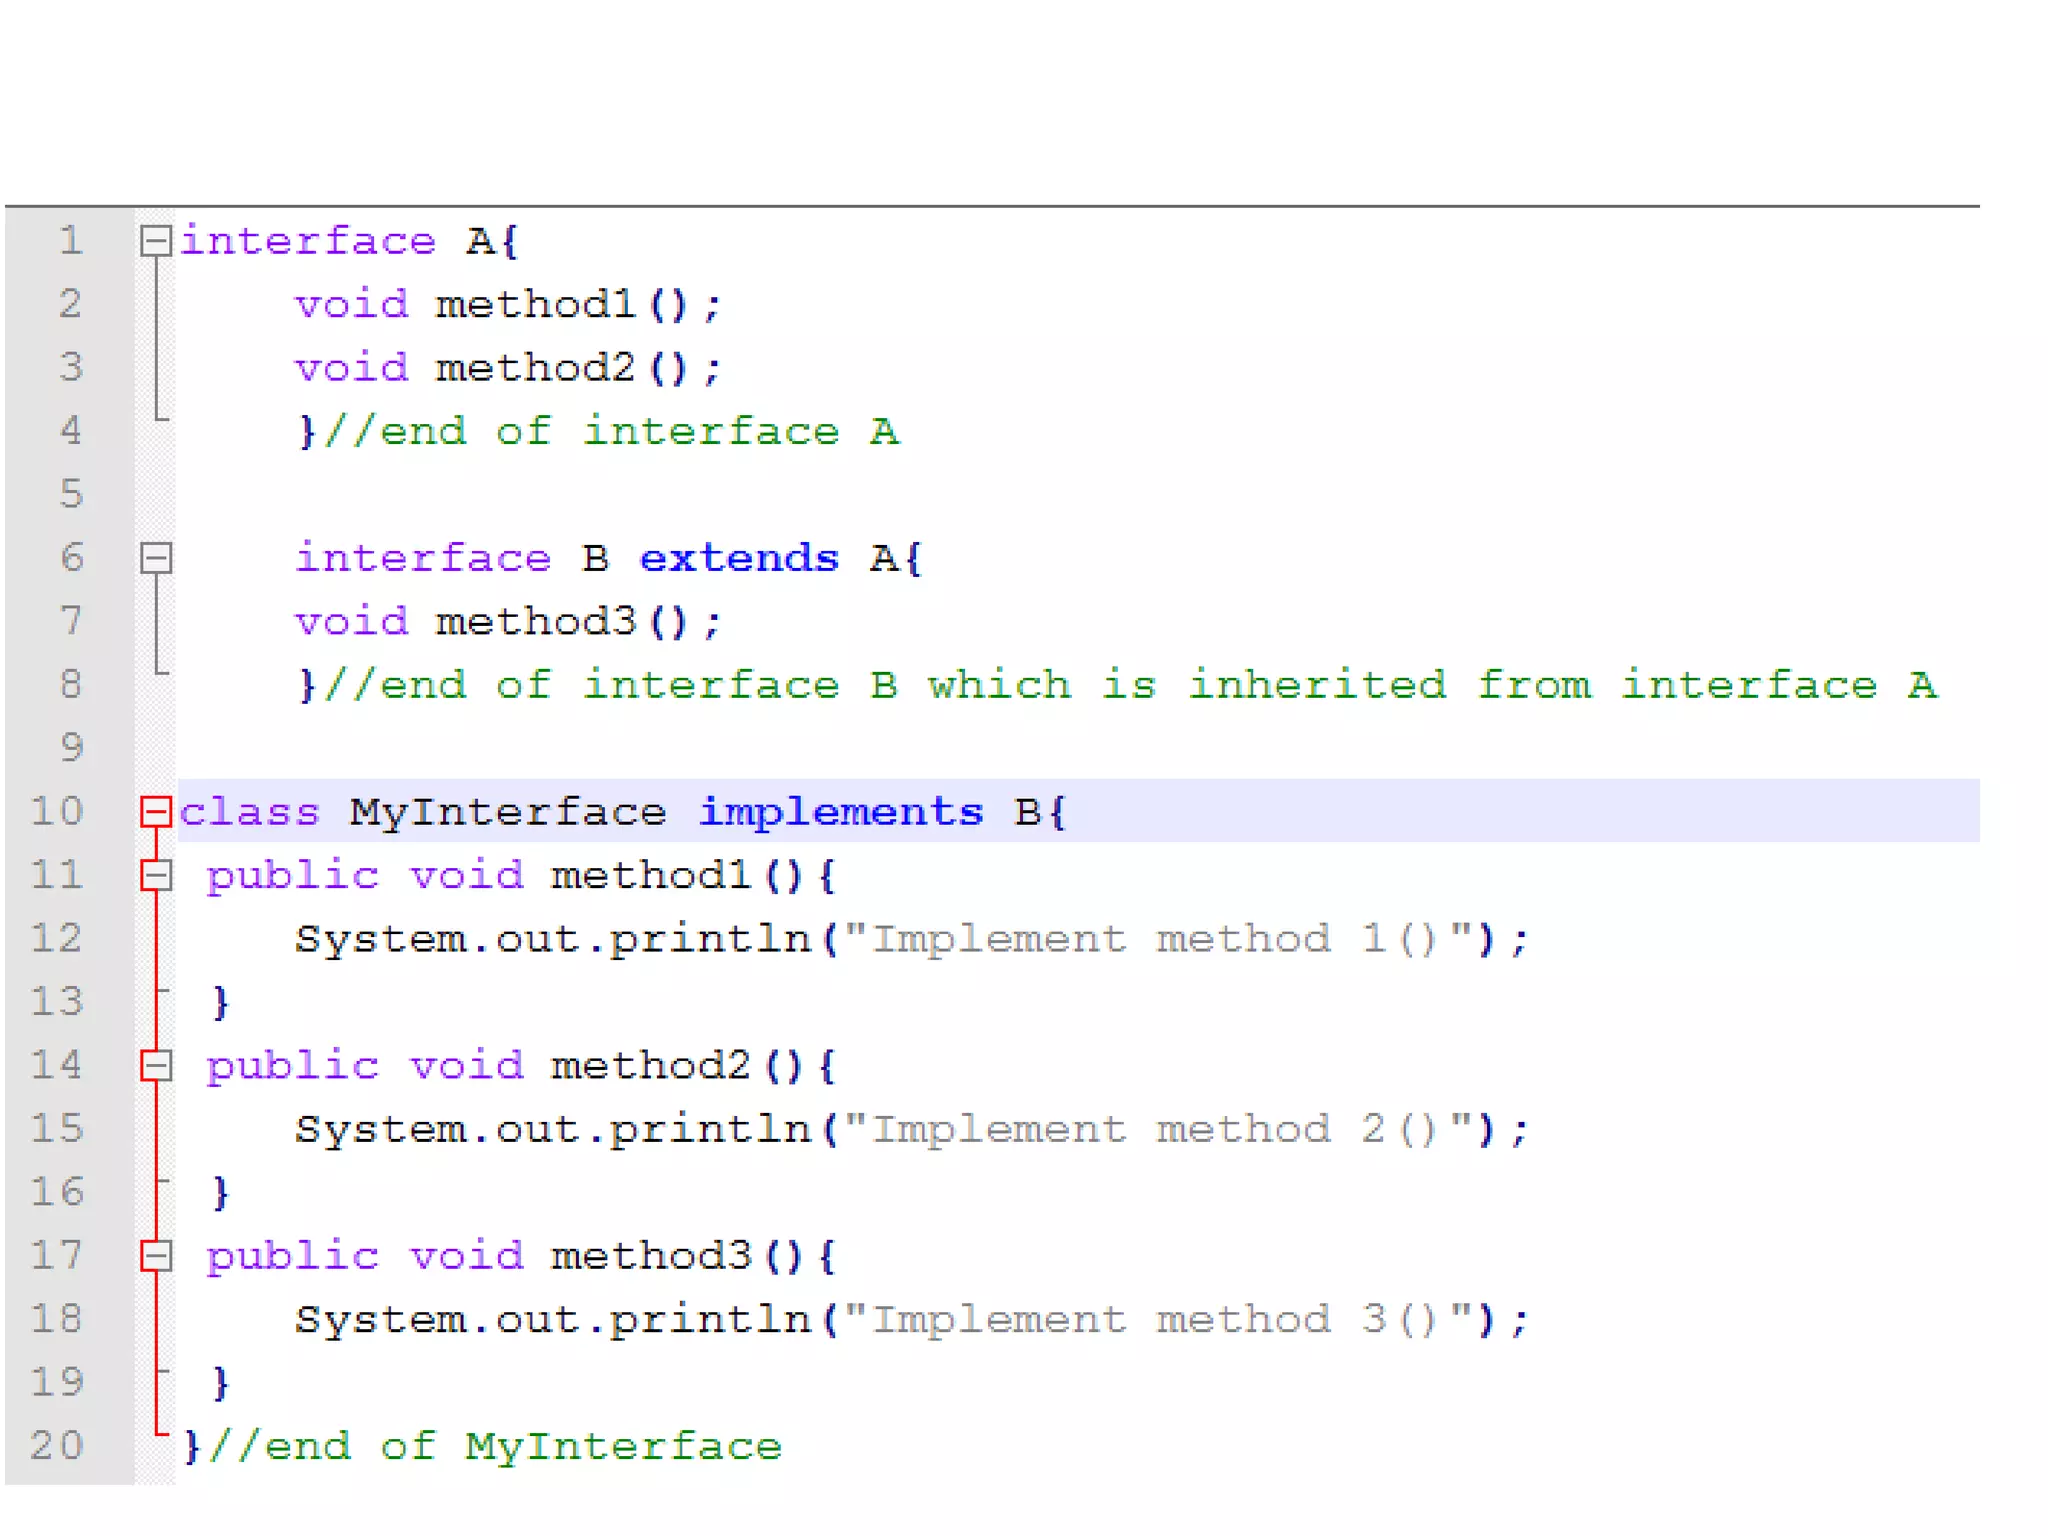Click 'System.out.println' on line 15
Viewport: 2048px width, 1536px height.
pos(552,1130)
